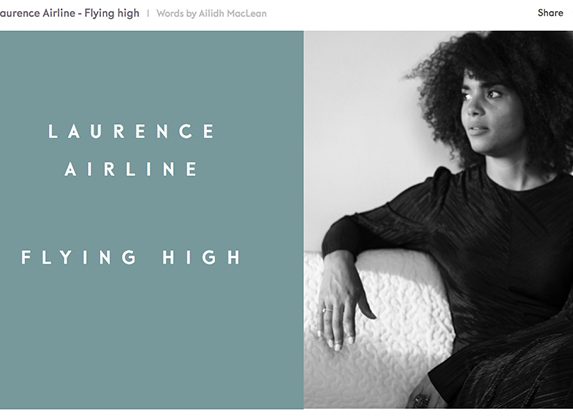Click the ring on the woman's finger
Viewport: 573px width, 418px height.
326,310
